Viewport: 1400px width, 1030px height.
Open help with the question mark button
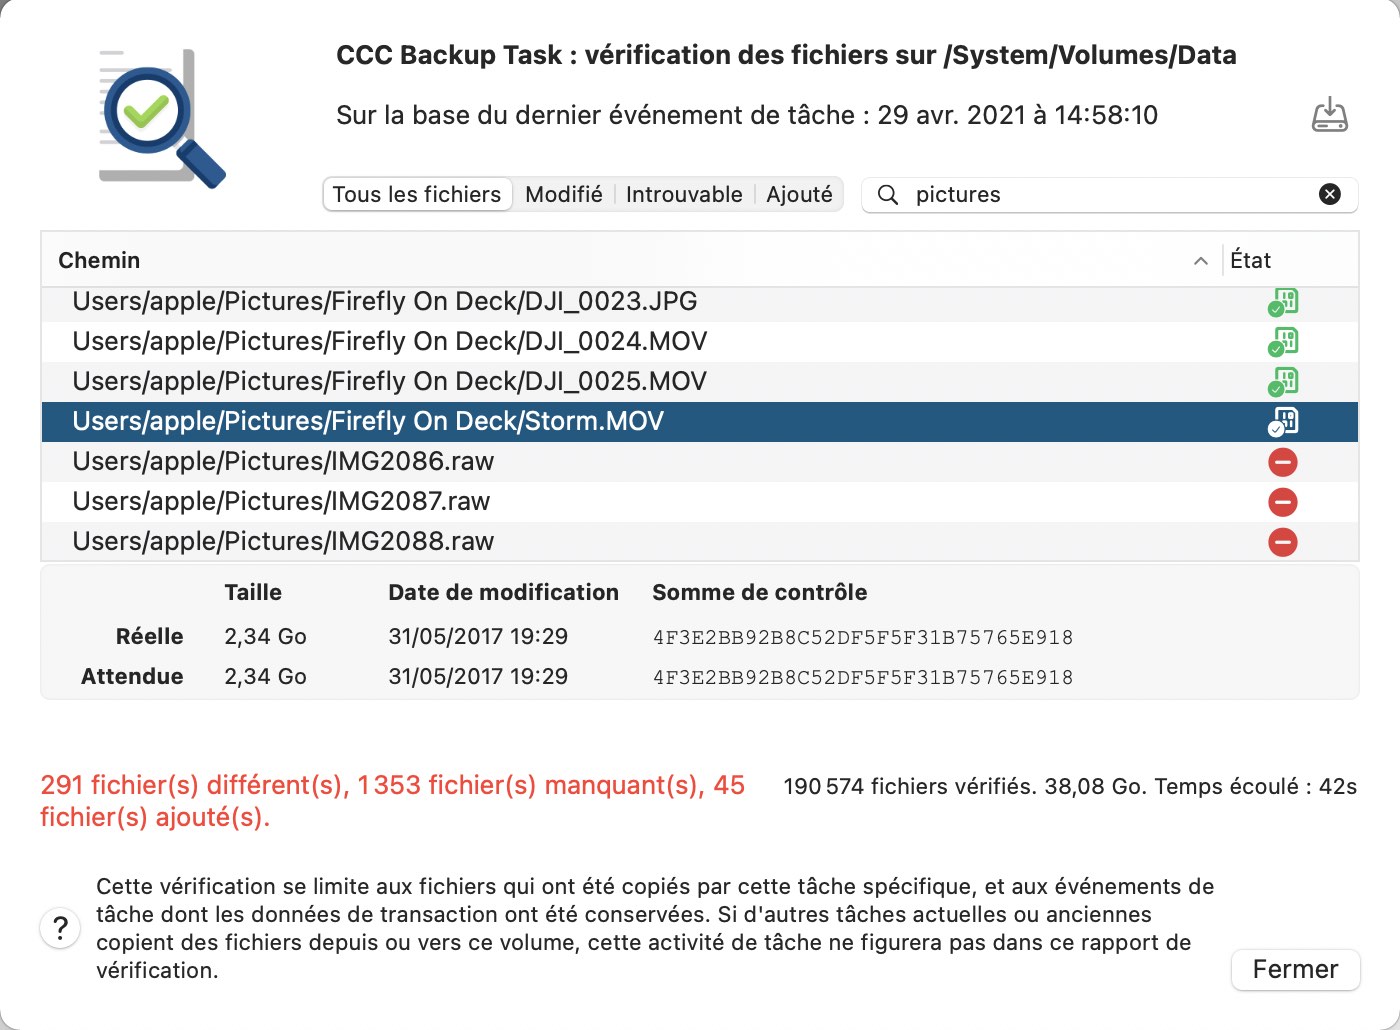60,928
